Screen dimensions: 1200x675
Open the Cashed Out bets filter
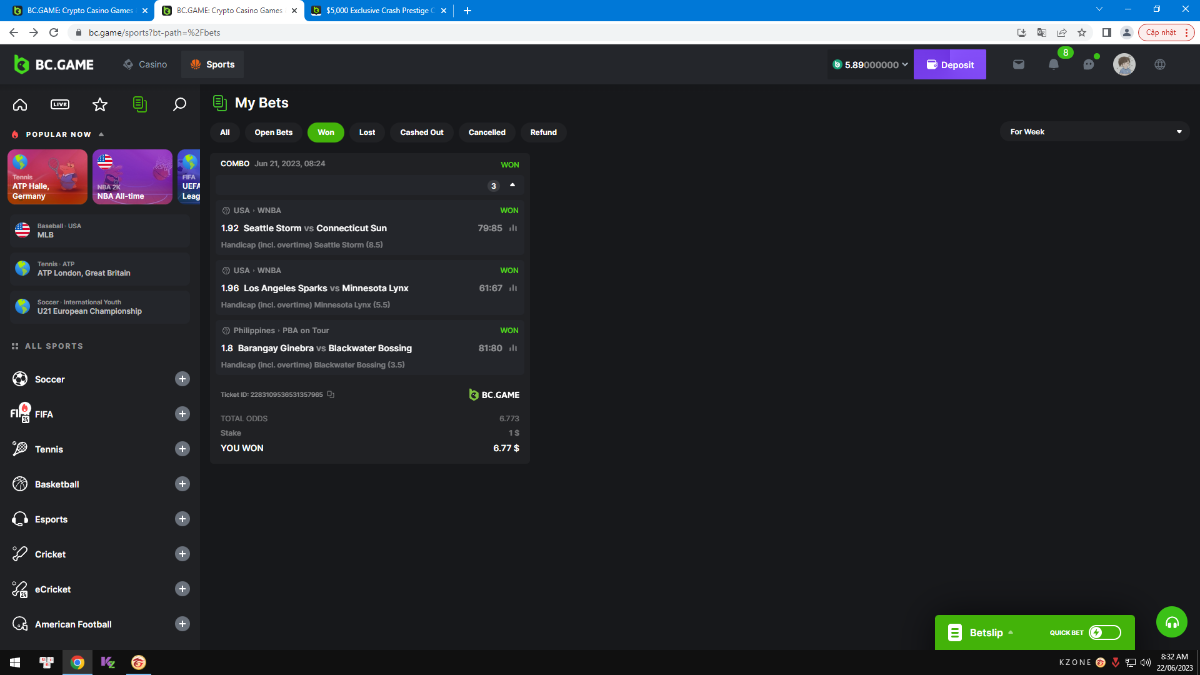tap(421, 132)
